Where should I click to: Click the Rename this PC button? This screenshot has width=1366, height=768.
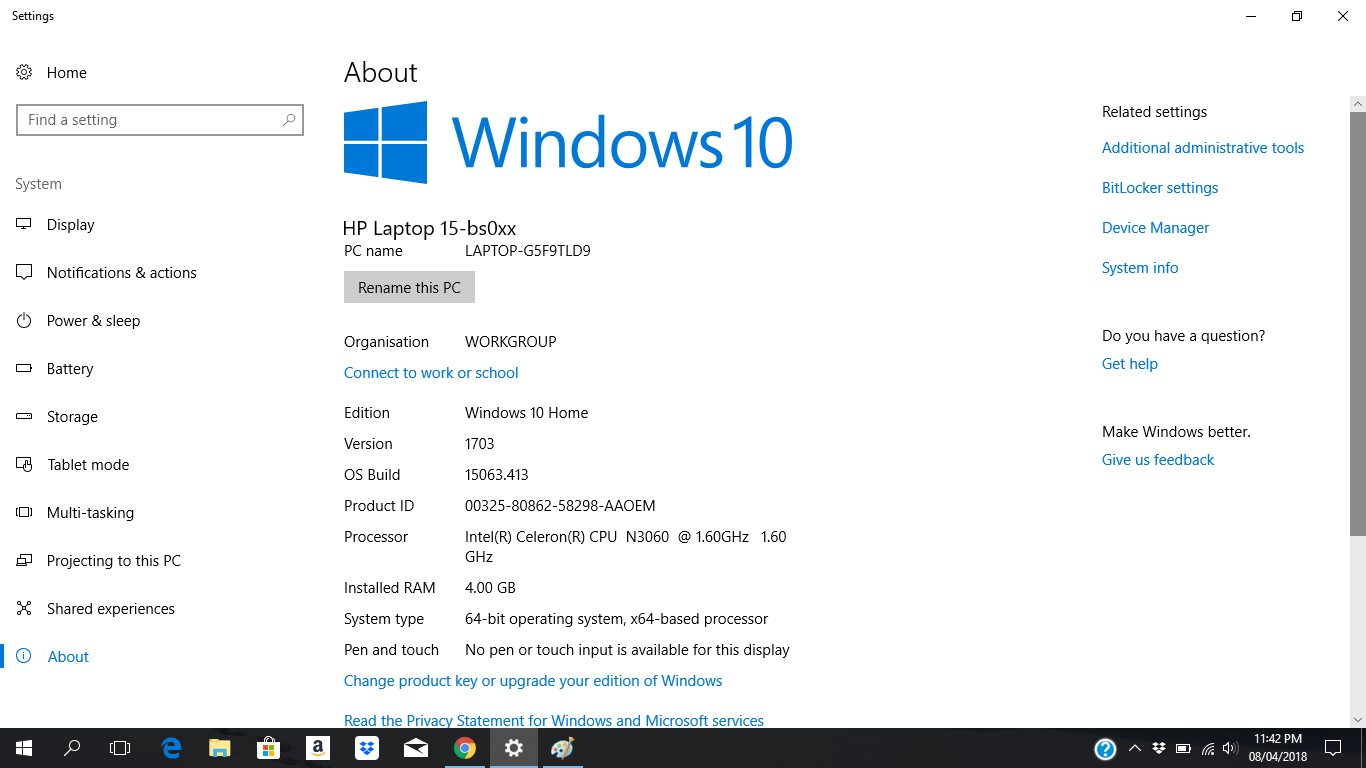pyautogui.click(x=409, y=287)
